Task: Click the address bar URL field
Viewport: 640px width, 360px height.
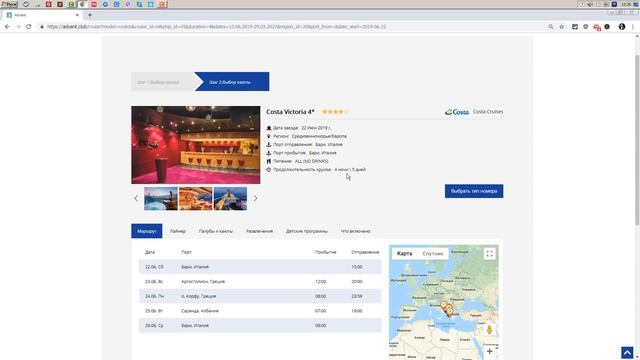Action: click(294, 27)
